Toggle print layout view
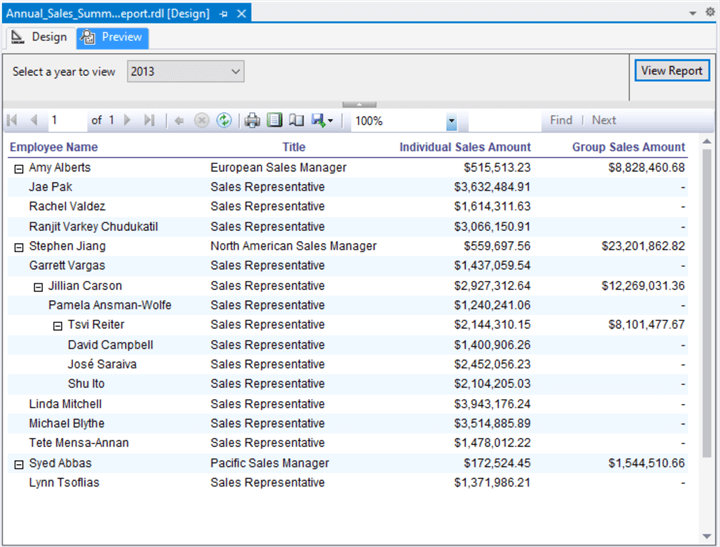This screenshot has height=547, width=720. coord(275,120)
